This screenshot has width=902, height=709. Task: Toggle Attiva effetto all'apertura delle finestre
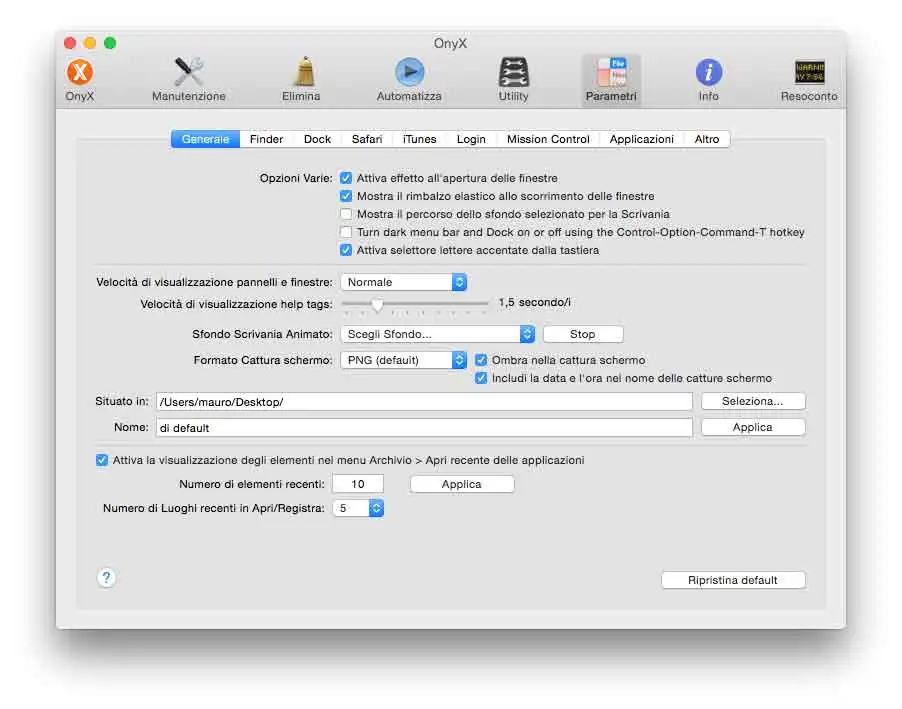346,178
